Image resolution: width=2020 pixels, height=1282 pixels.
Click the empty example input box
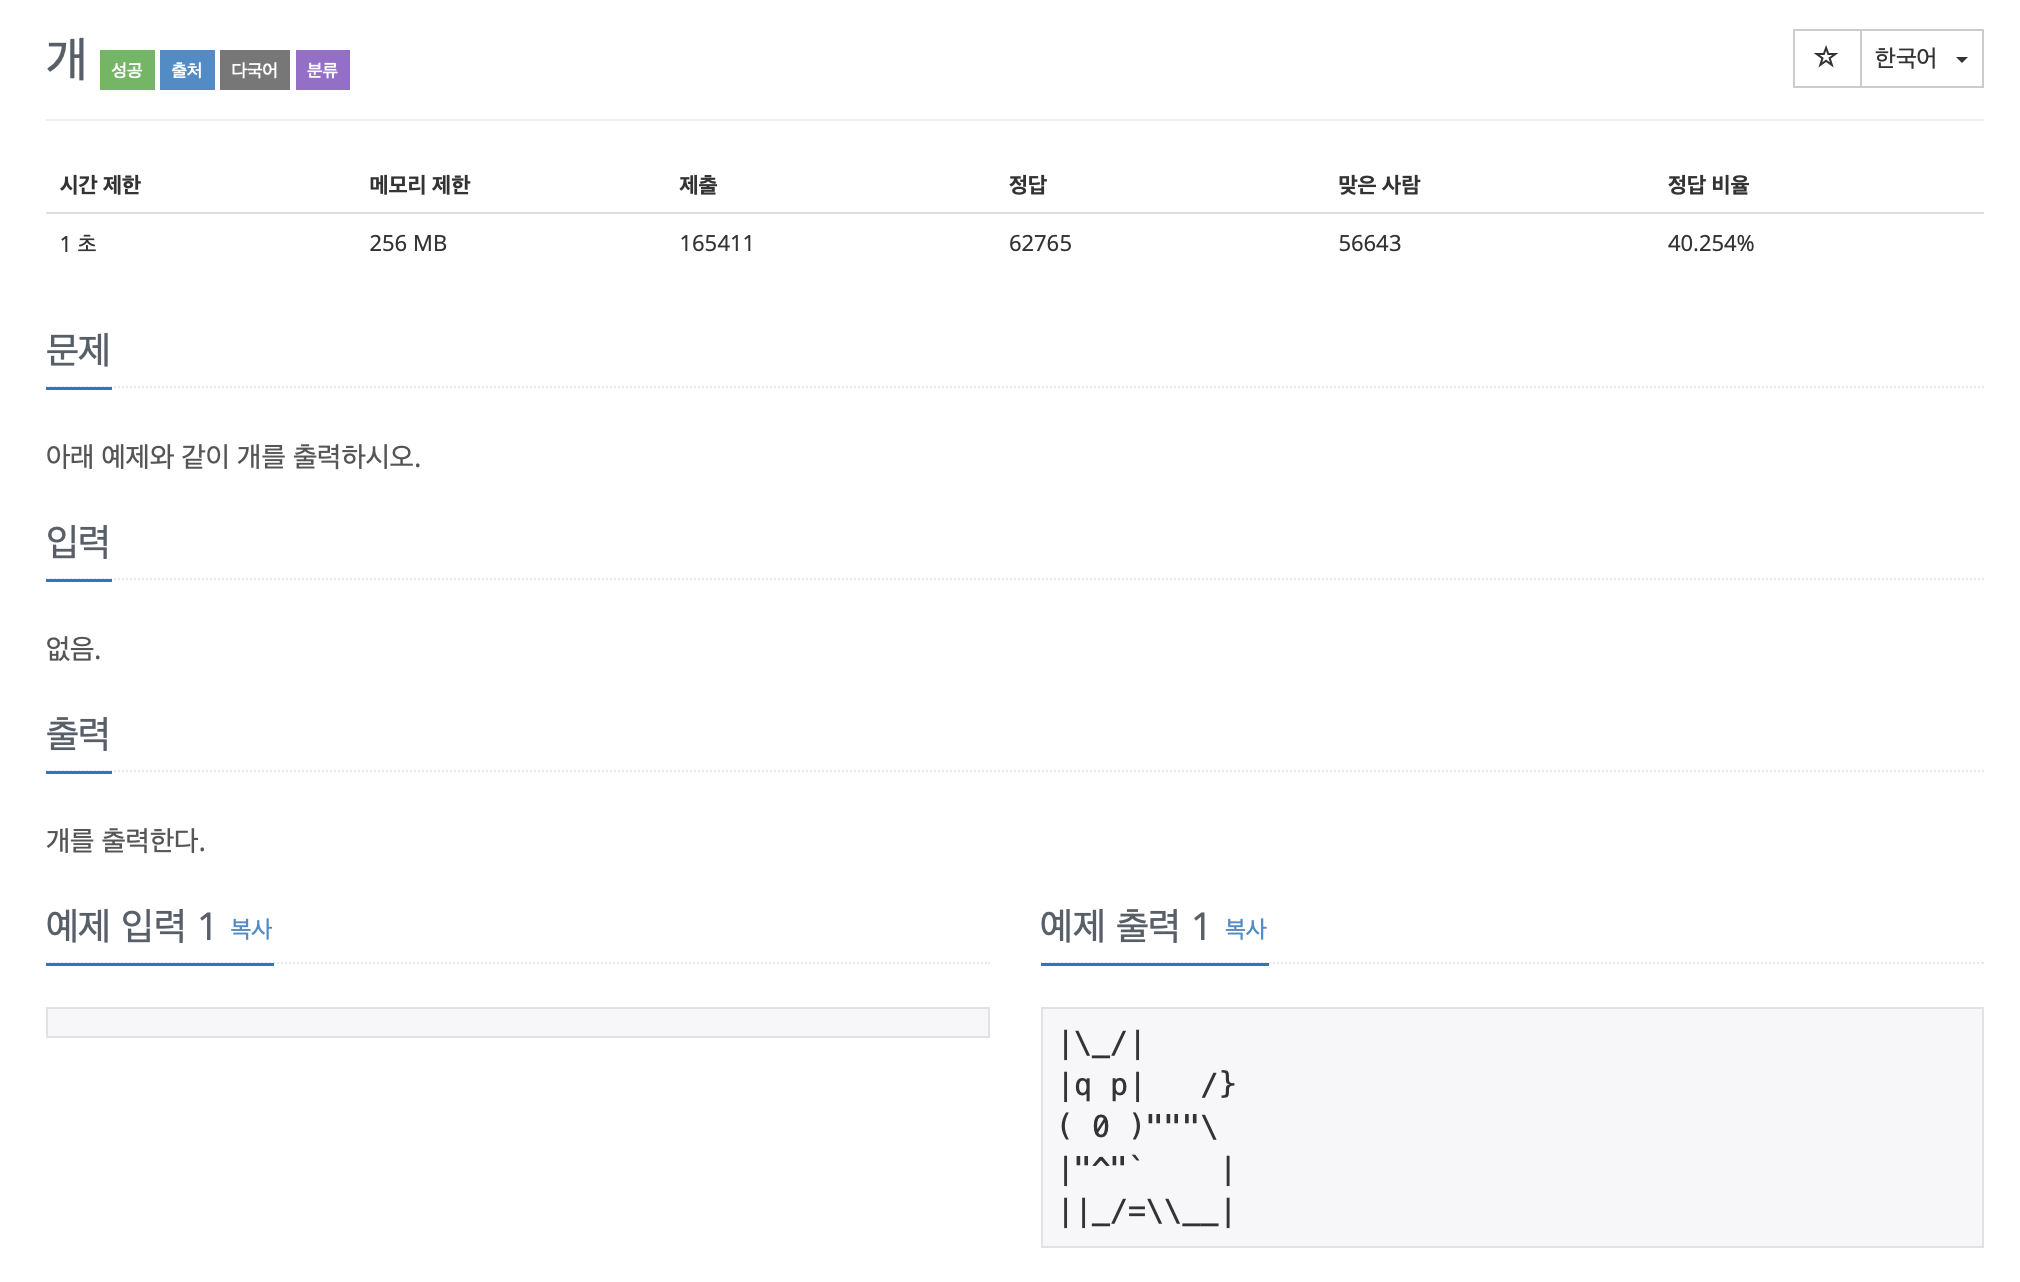click(x=517, y=1022)
